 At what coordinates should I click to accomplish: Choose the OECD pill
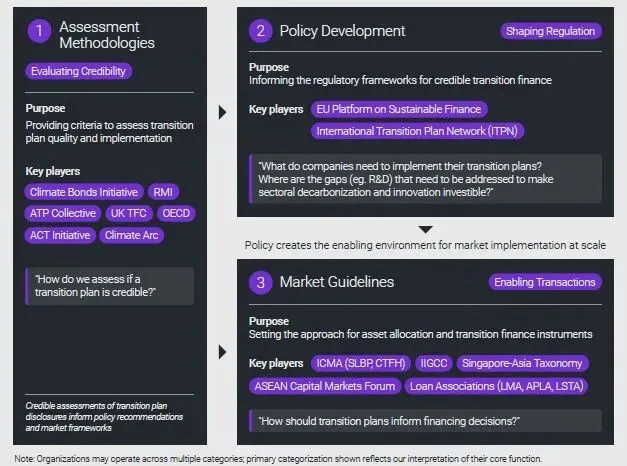(x=176, y=213)
